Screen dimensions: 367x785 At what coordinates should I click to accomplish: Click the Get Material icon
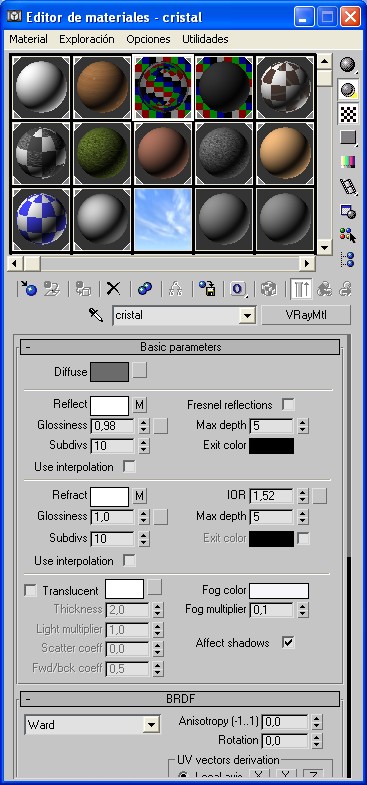click(29, 289)
